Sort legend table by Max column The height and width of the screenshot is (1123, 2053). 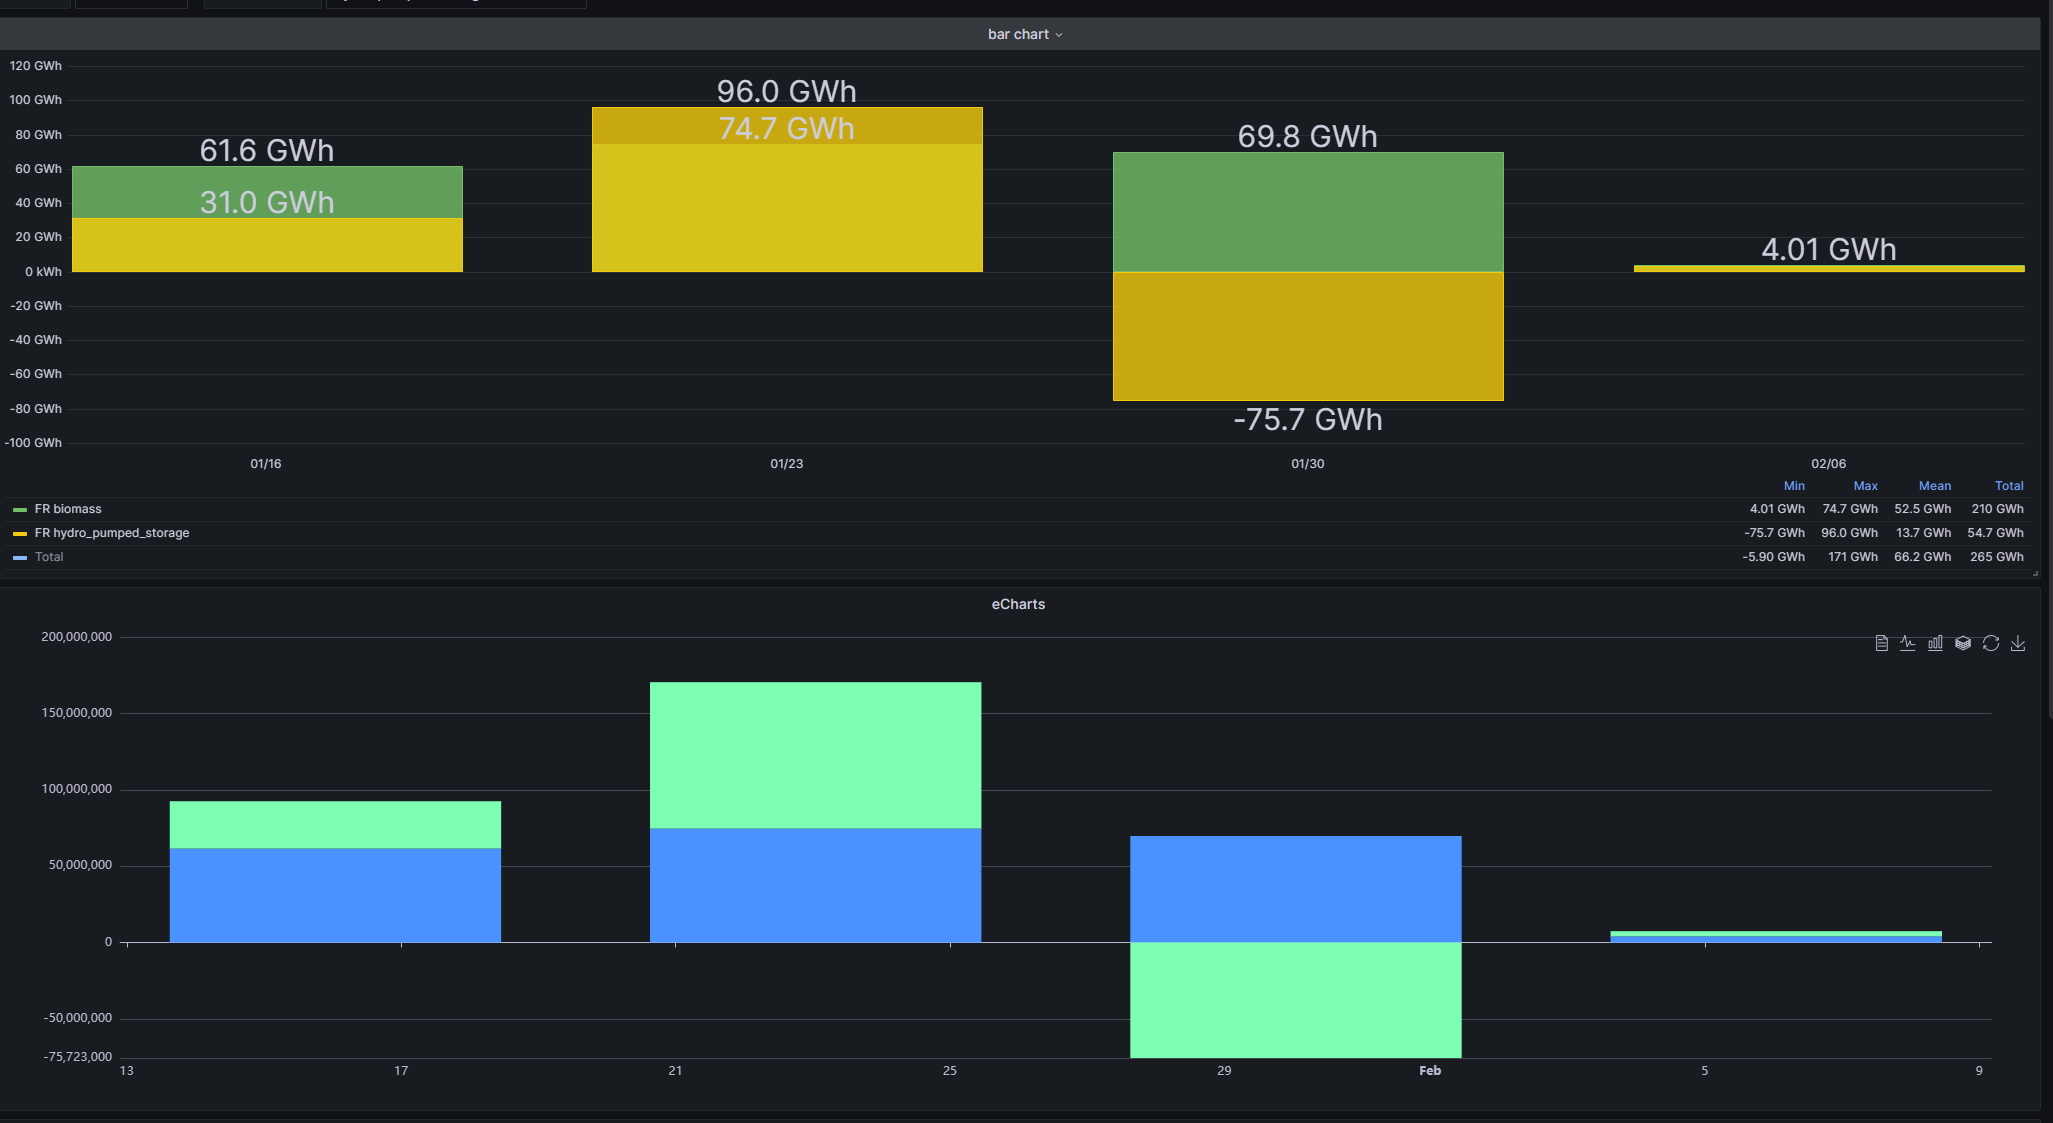1866,485
